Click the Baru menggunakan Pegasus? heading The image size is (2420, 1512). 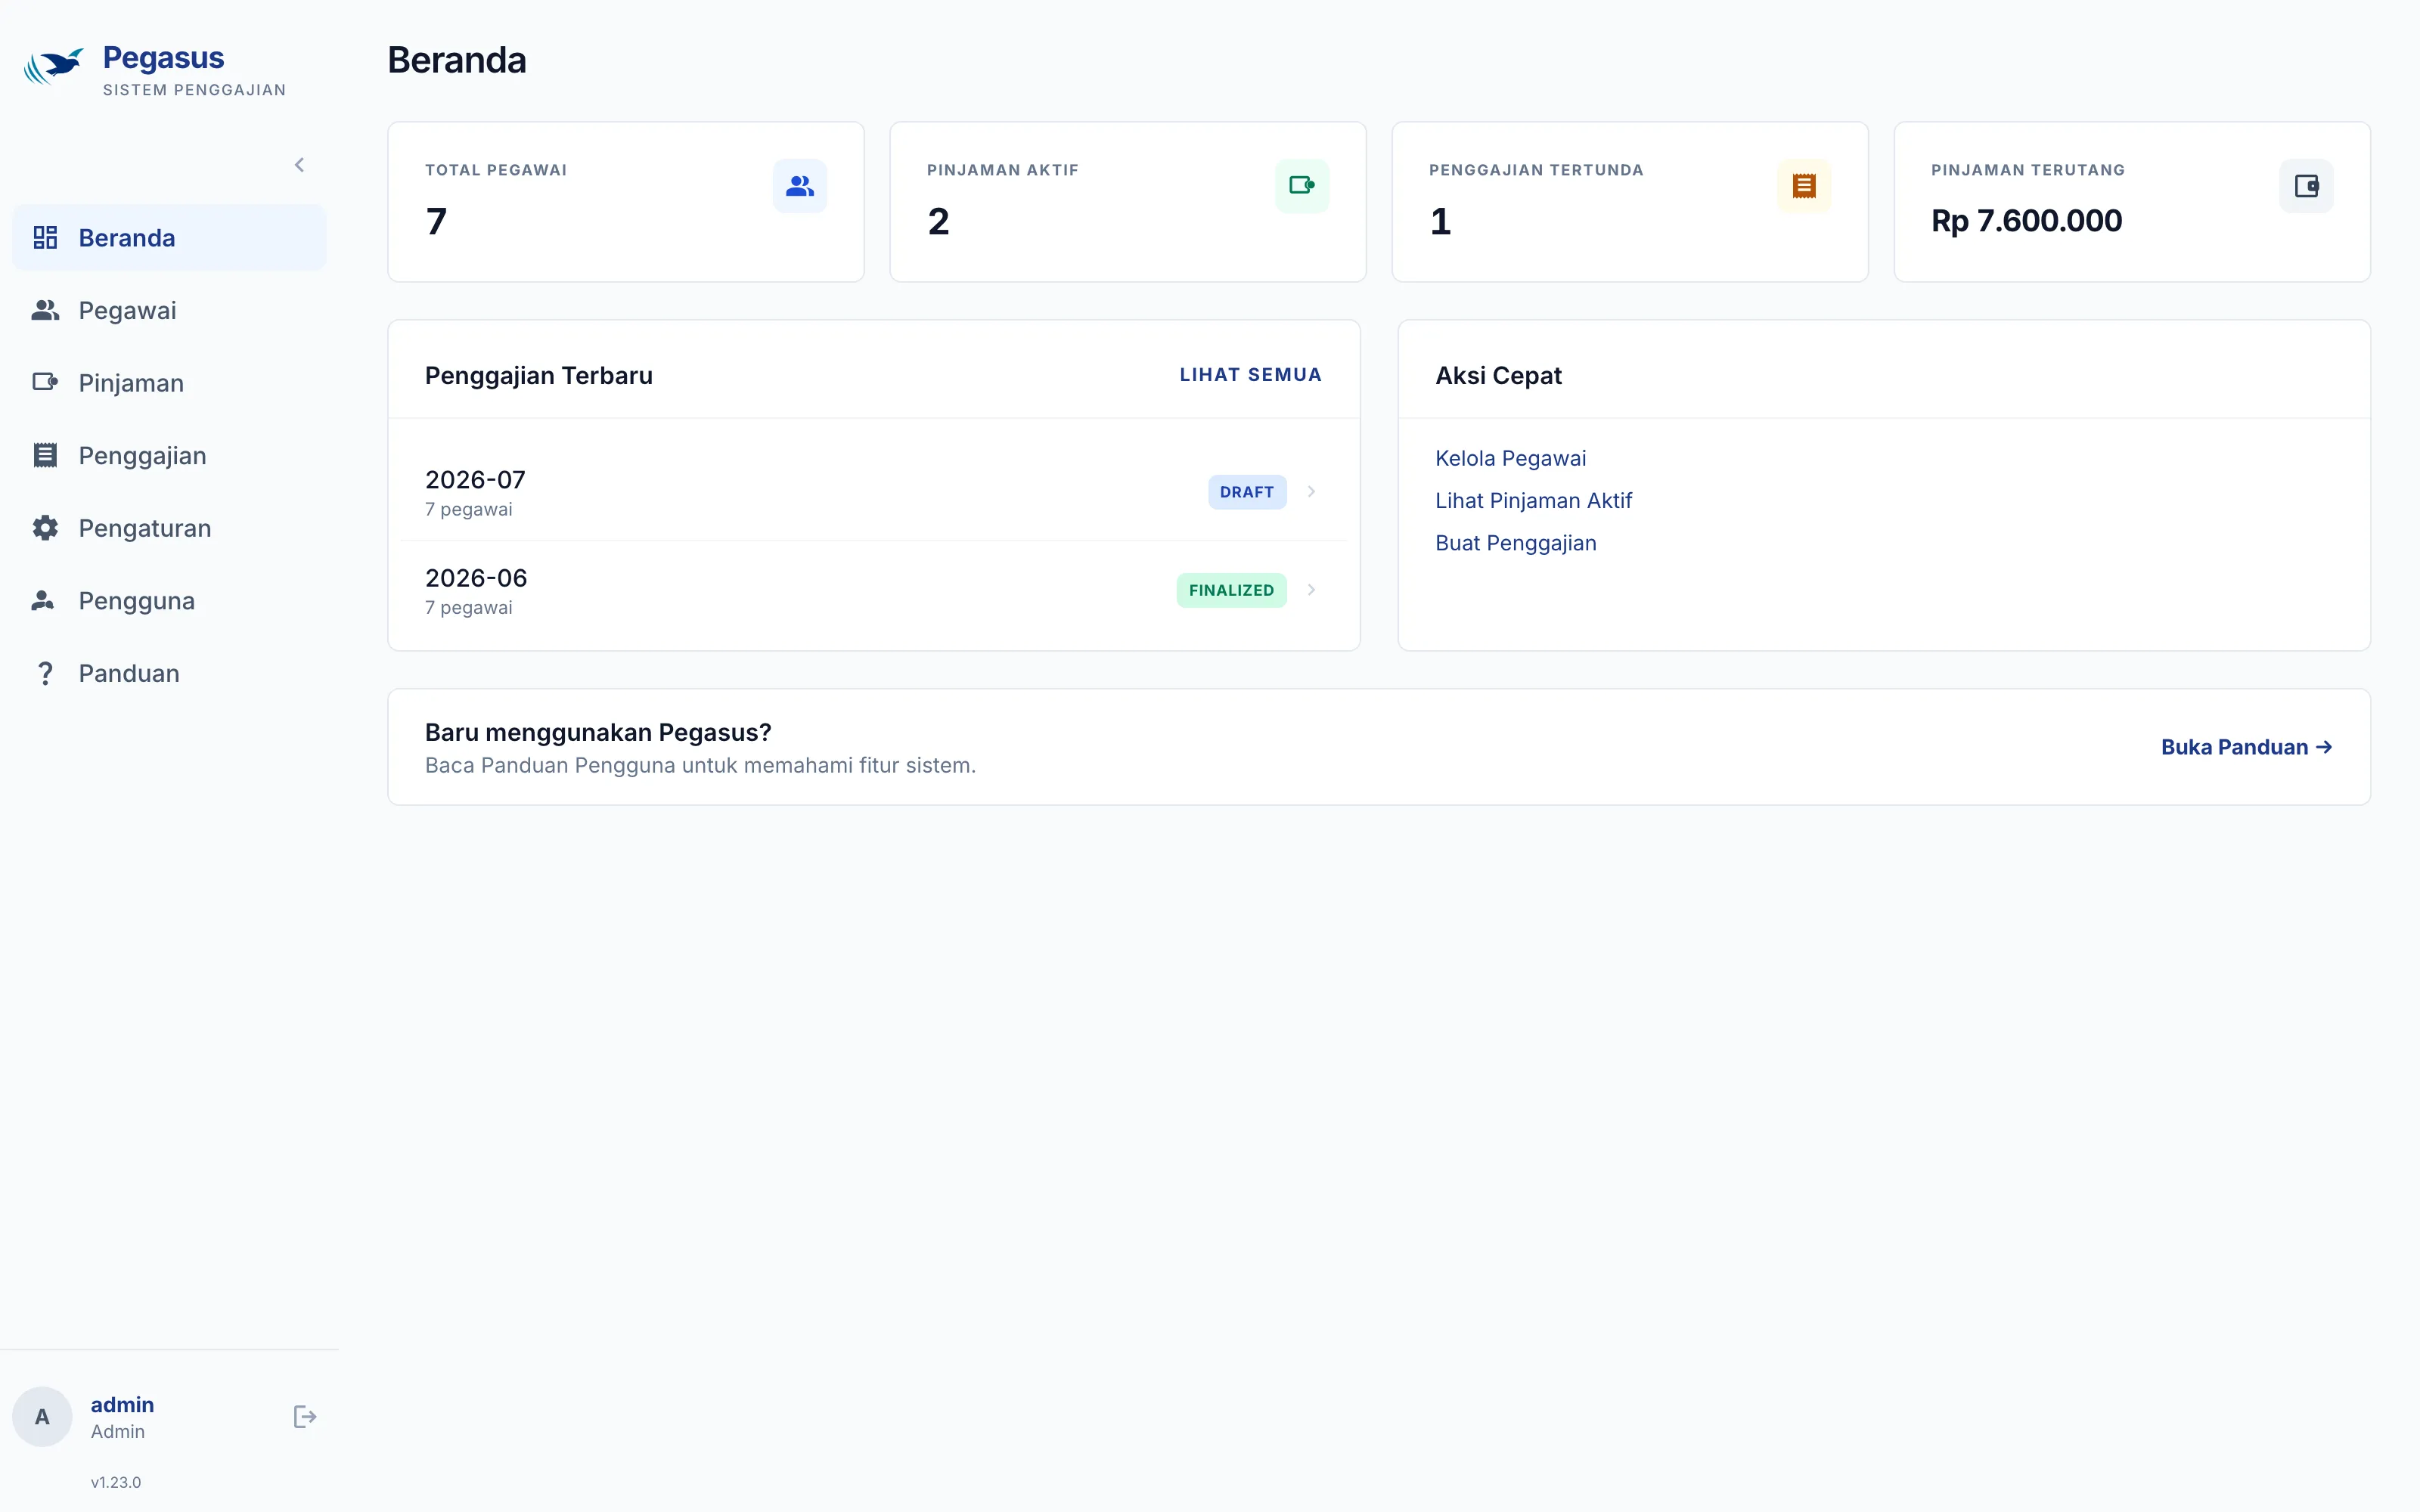598,732
